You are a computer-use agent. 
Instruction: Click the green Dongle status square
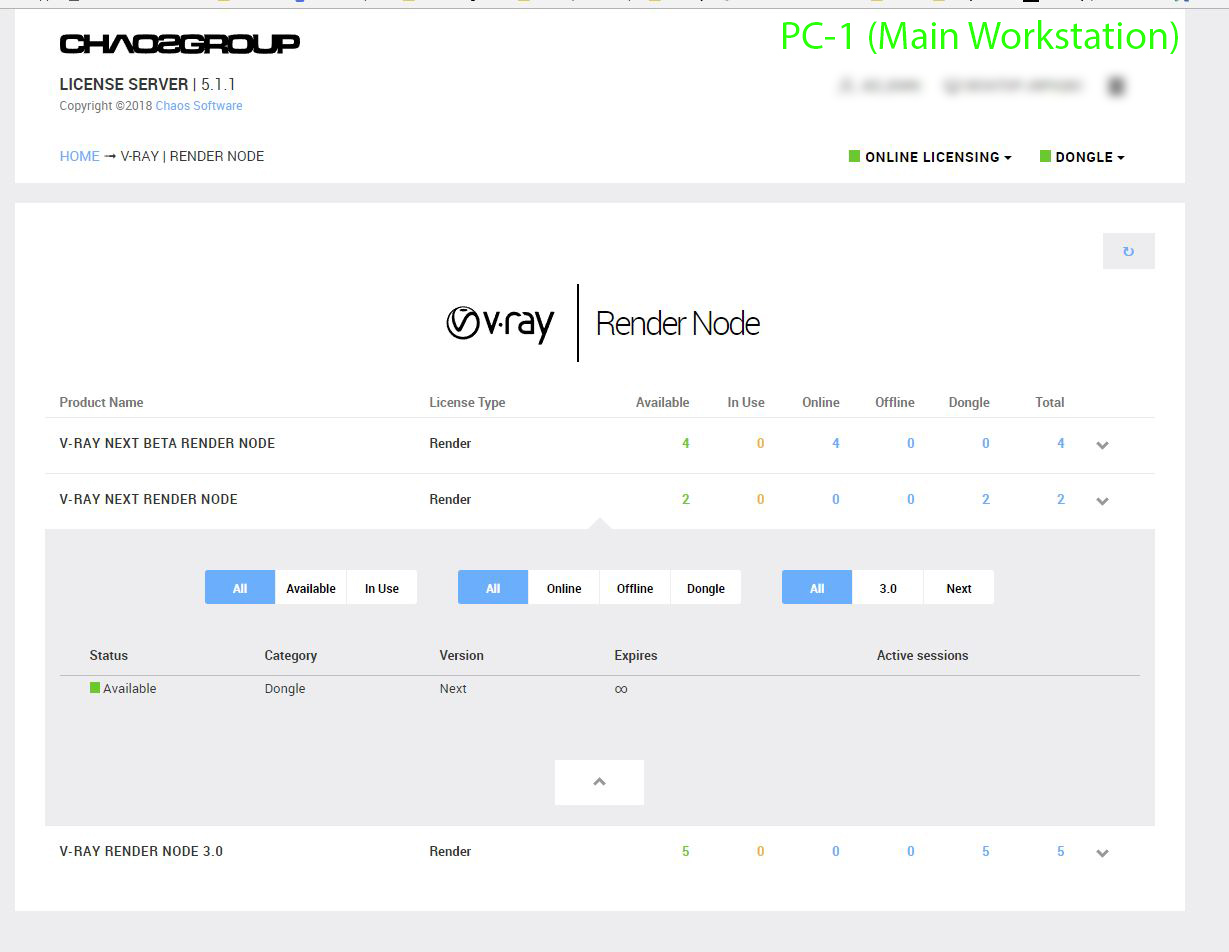pyautogui.click(x=1045, y=156)
